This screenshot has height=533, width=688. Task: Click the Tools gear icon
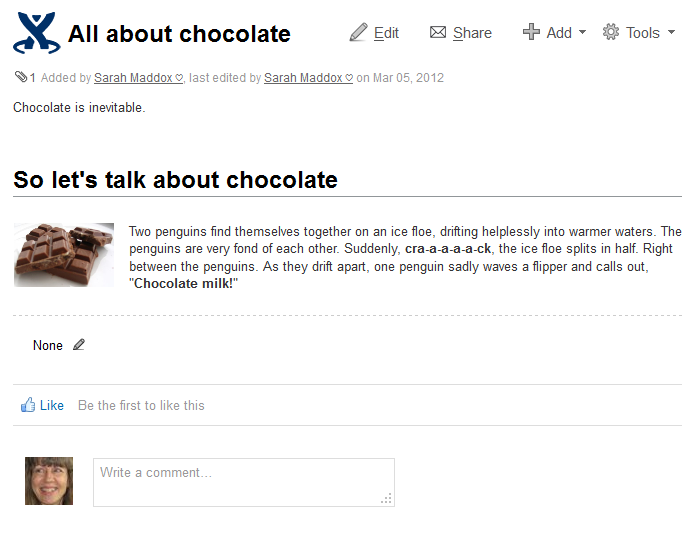click(610, 32)
